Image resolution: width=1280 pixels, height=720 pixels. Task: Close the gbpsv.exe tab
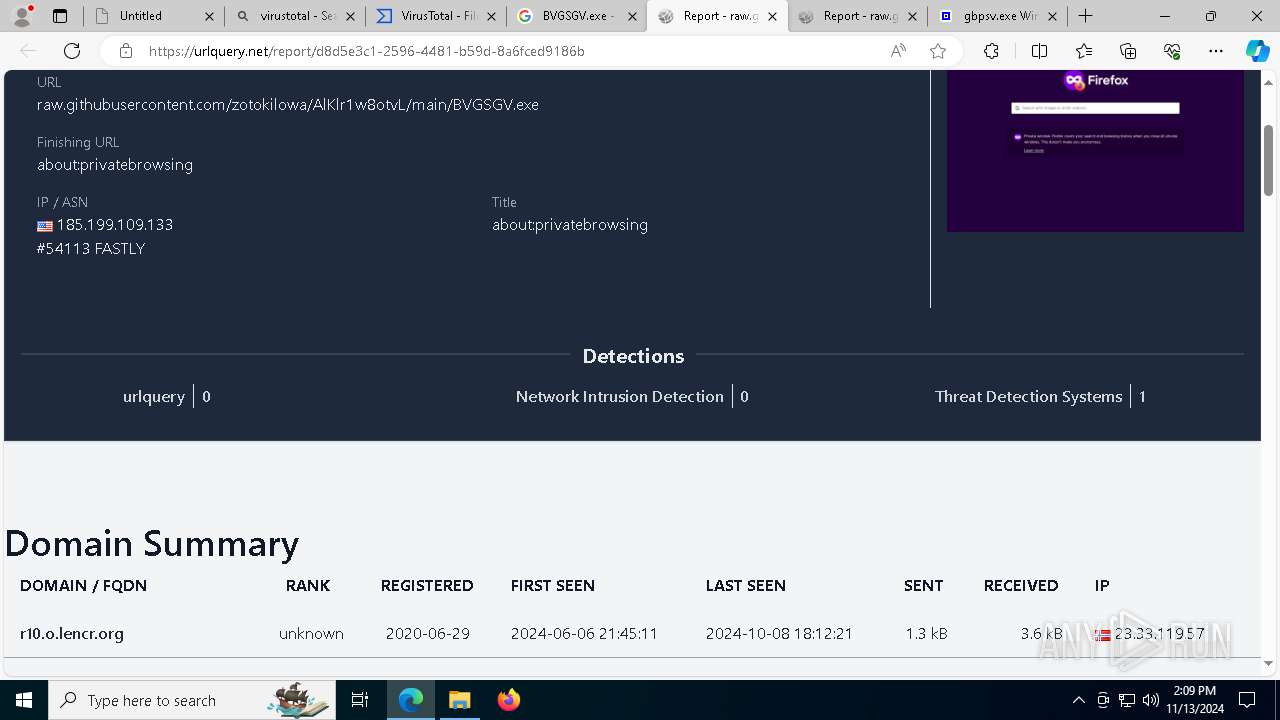coord(1052,16)
